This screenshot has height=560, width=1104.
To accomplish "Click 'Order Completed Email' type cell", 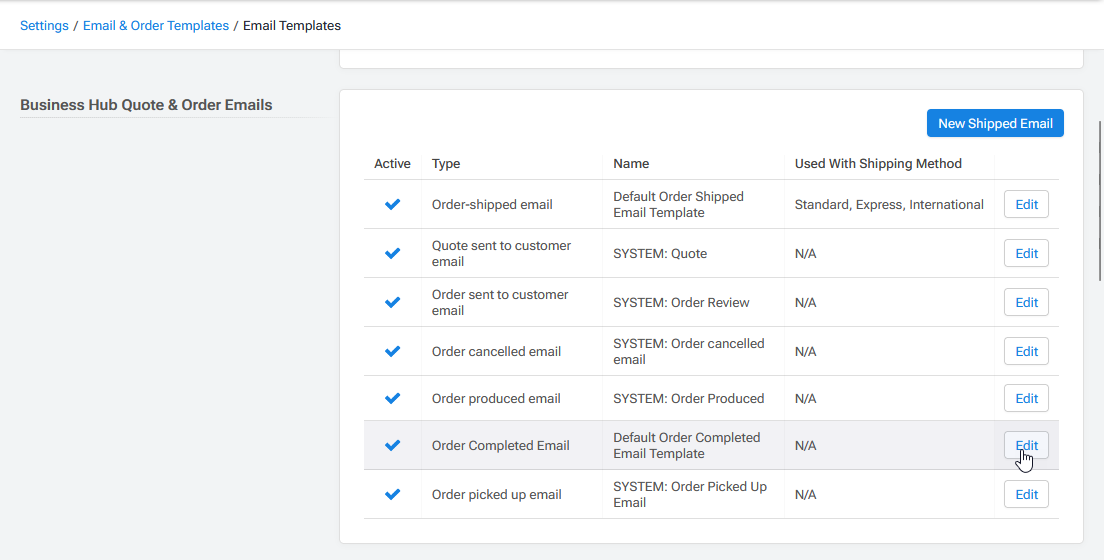I will (512, 445).
